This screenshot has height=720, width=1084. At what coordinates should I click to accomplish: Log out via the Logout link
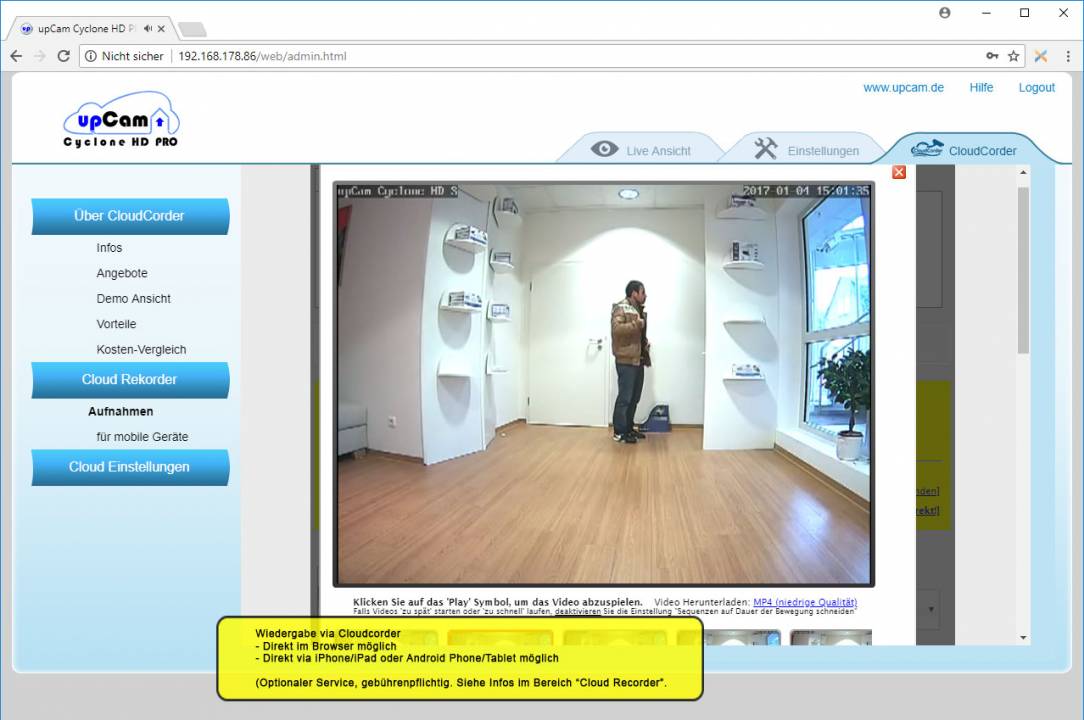tap(1036, 88)
